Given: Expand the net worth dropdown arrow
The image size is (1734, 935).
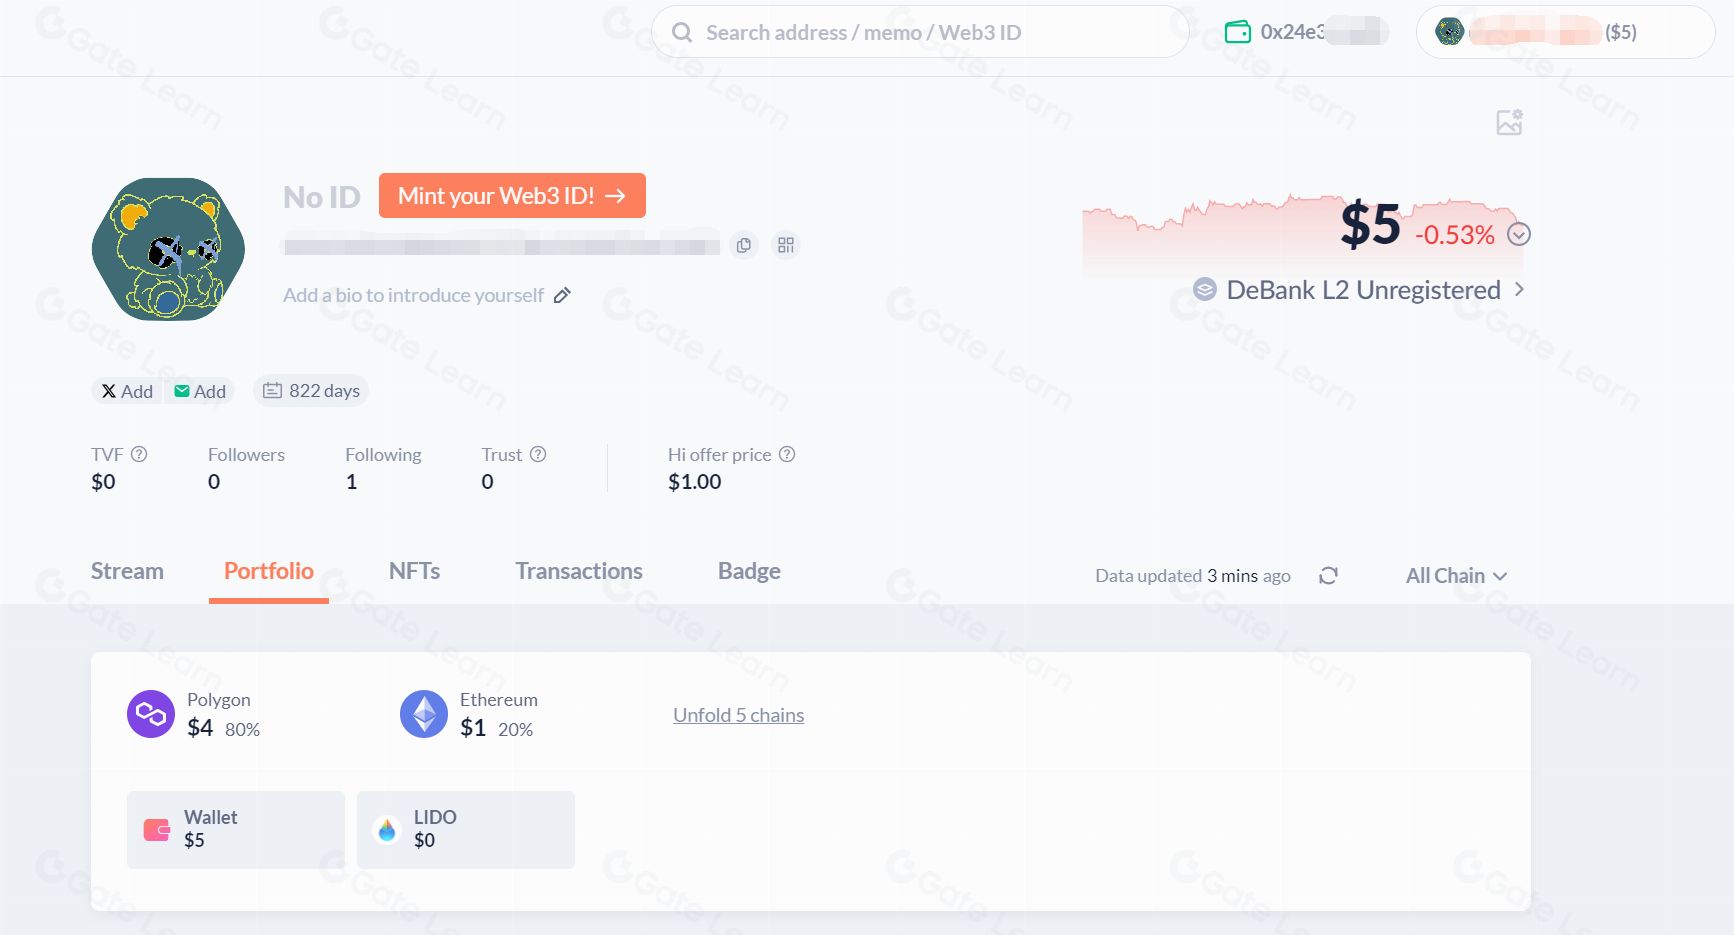Looking at the screenshot, I should (x=1519, y=234).
